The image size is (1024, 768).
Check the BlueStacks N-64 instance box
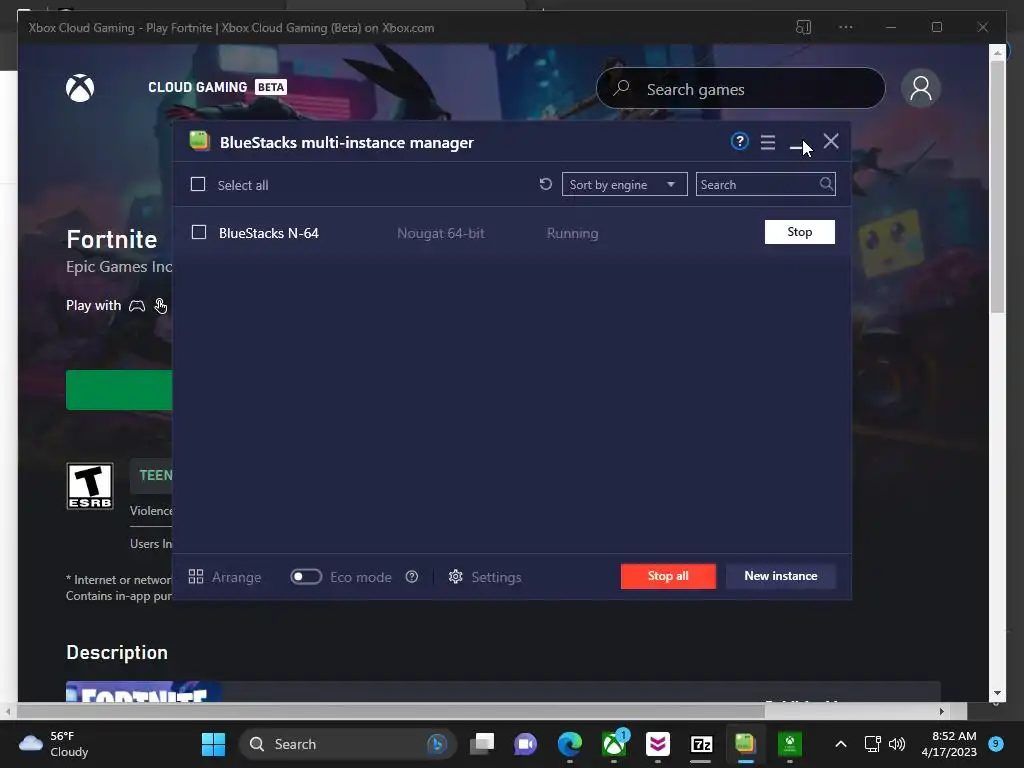pyautogui.click(x=199, y=232)
